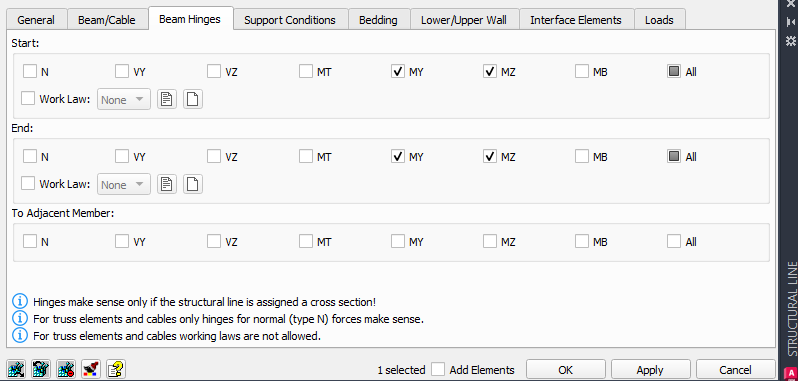Click the first cube selection icon
The height and width of the screenshot is (381, 798).
[16, 368]
